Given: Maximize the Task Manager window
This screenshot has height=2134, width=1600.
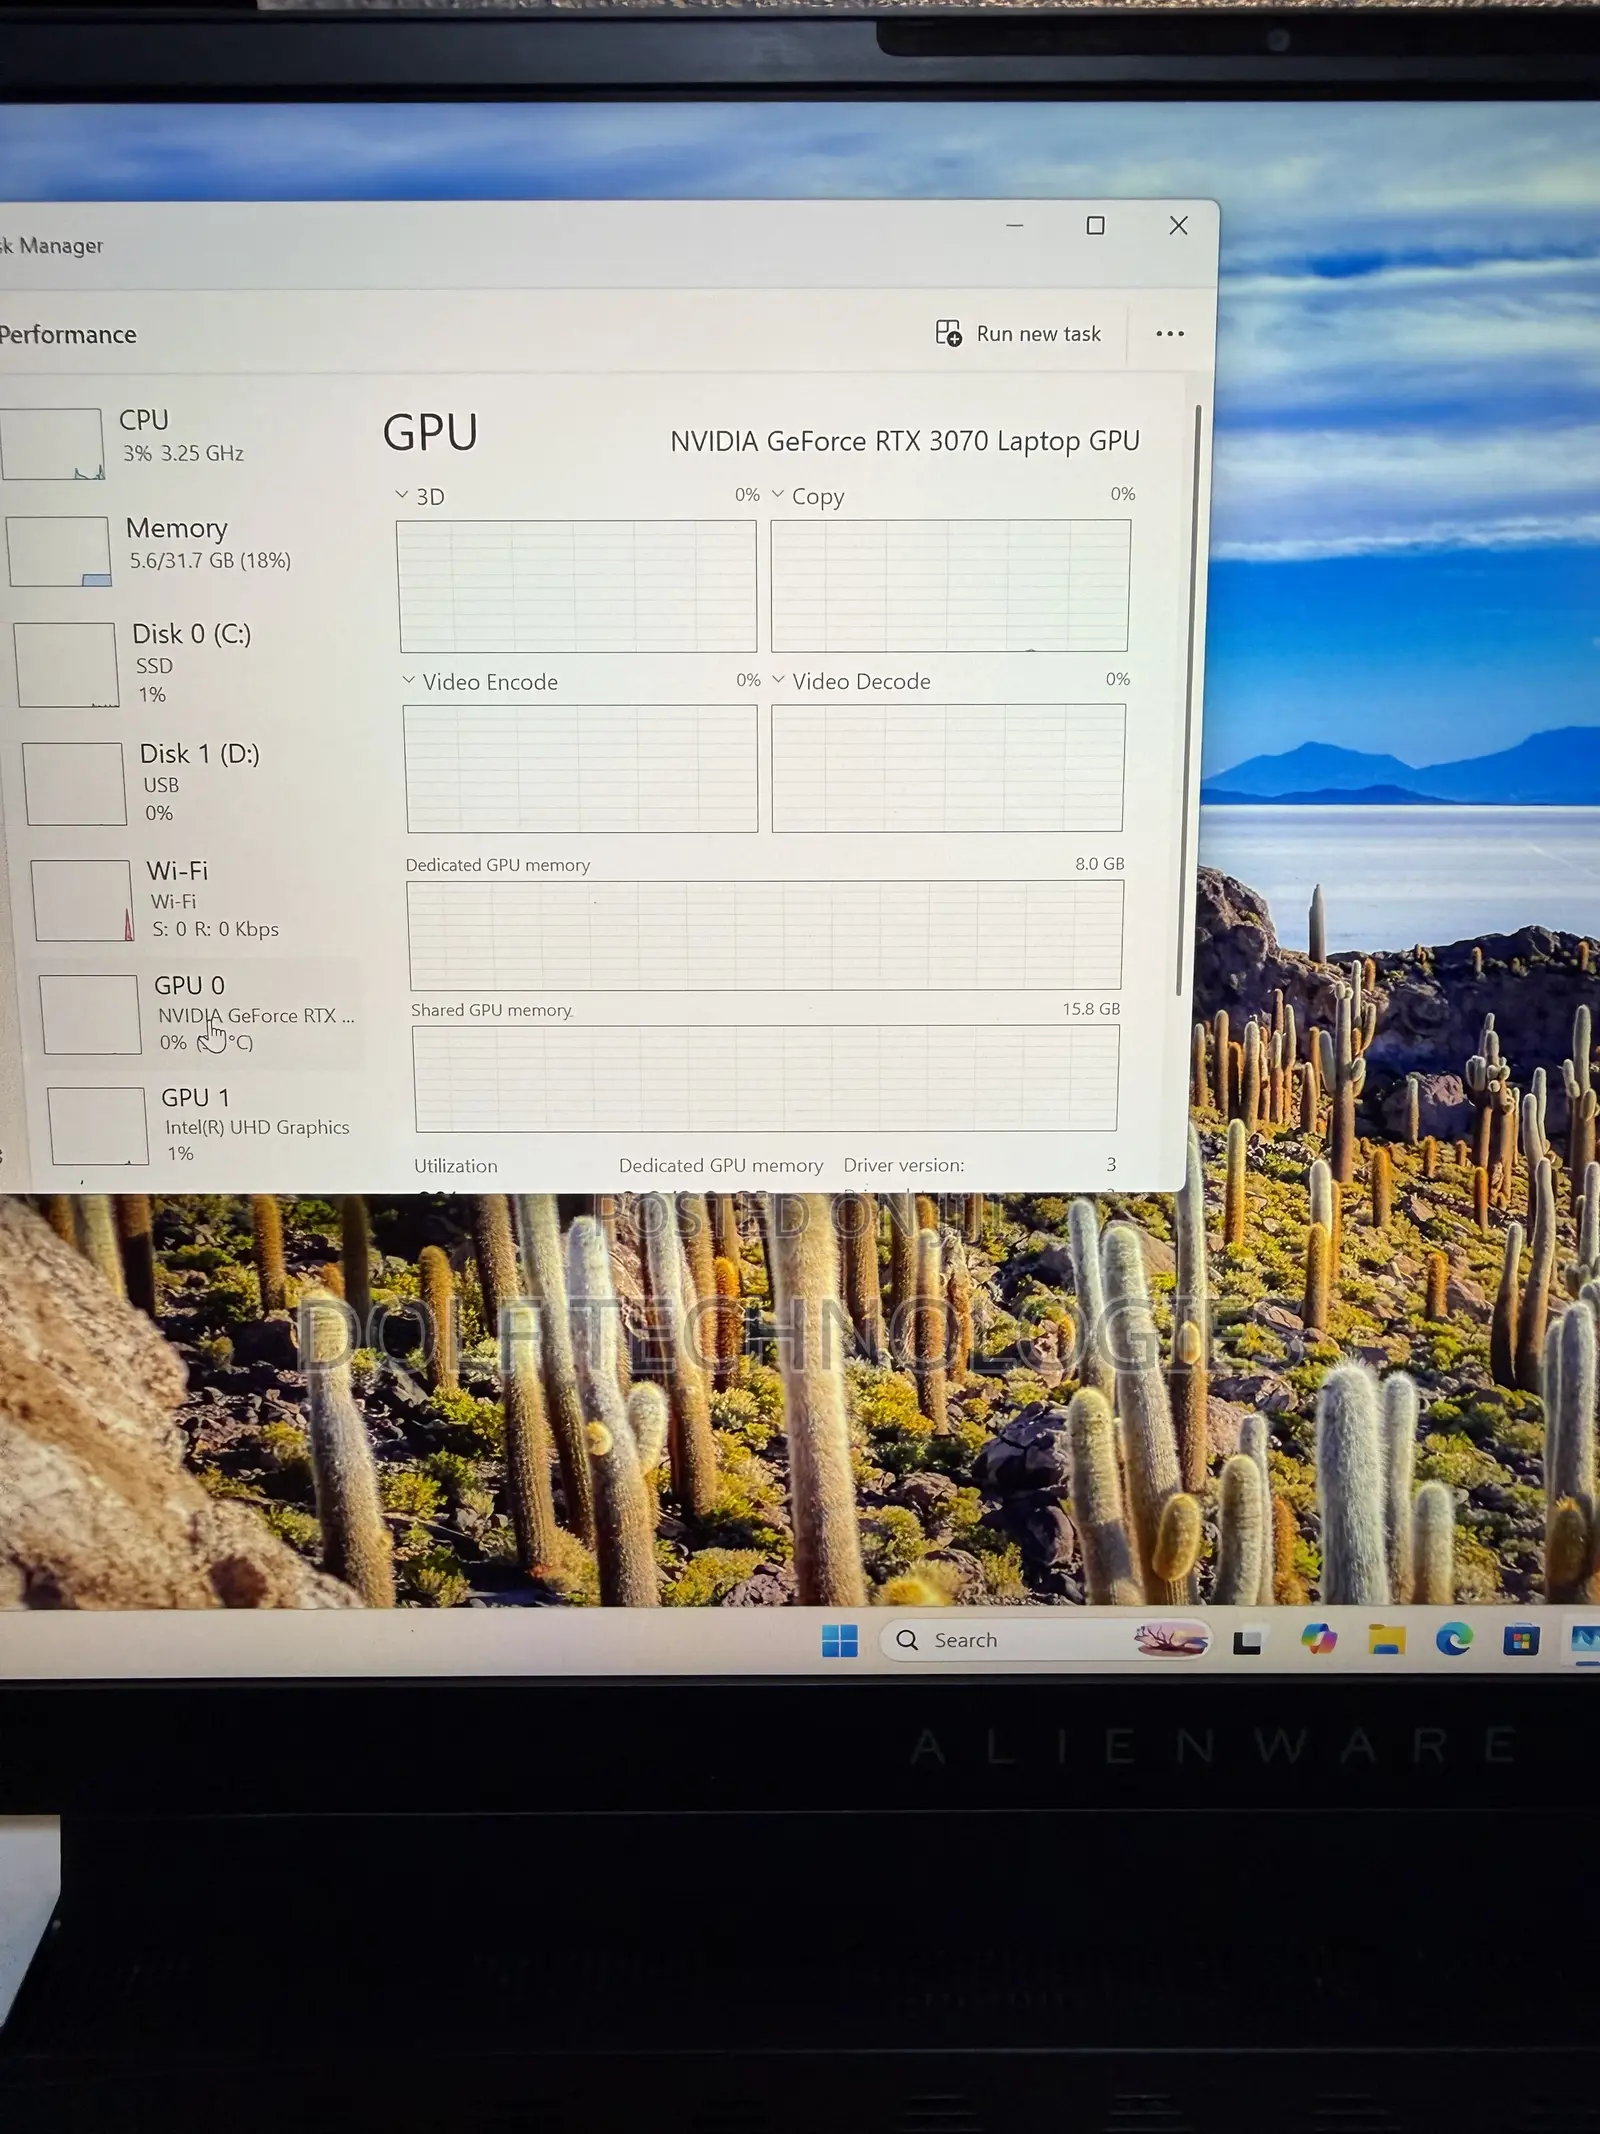Looking at the screenshot, I should pyautogui.click(x=1096, y=226).
